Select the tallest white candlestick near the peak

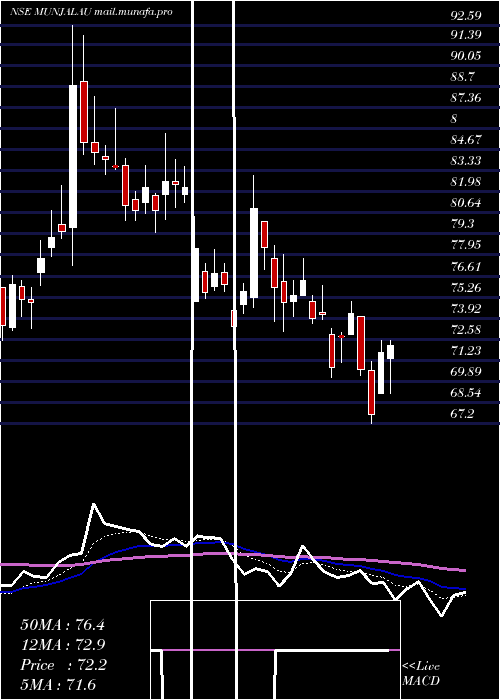pyautogui.click(x=73, y=156)
